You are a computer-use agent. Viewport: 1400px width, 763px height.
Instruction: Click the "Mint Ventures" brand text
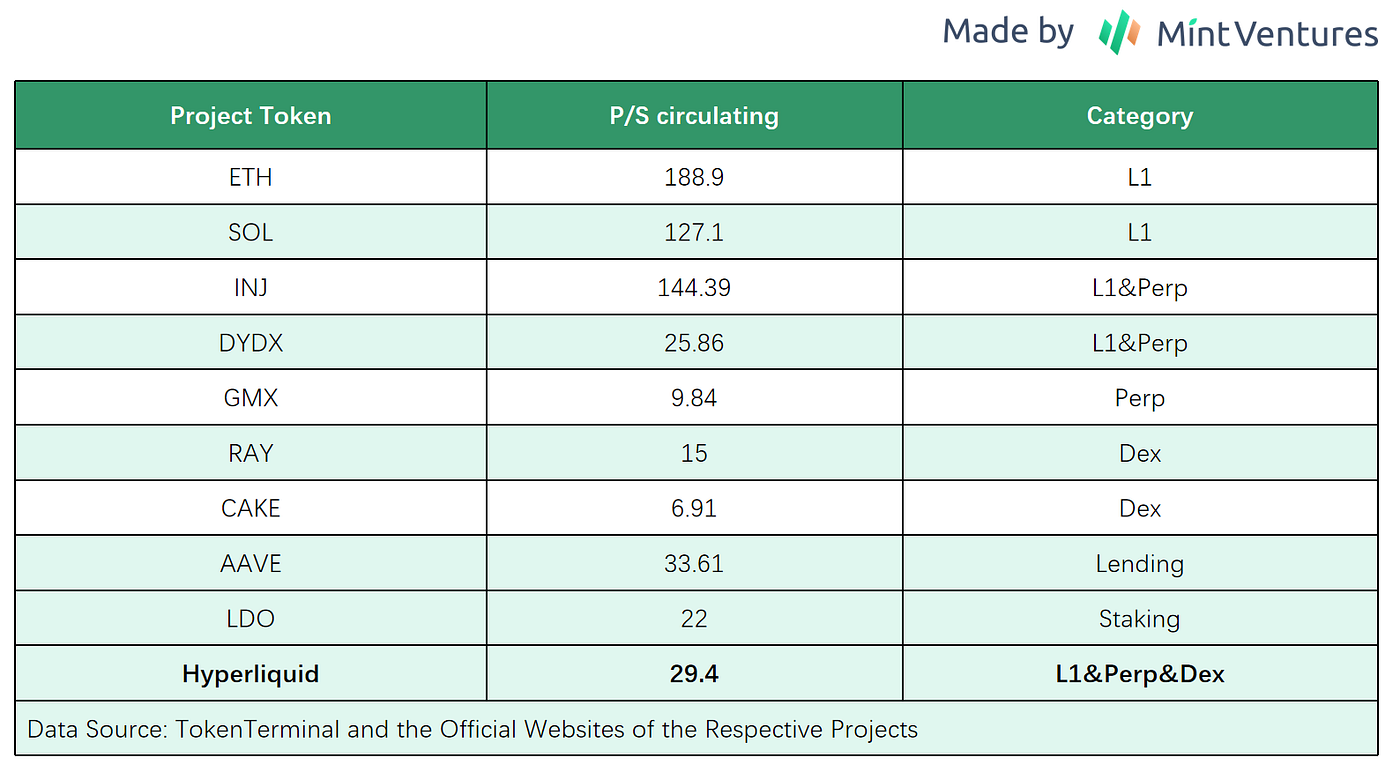(1267, 34)
